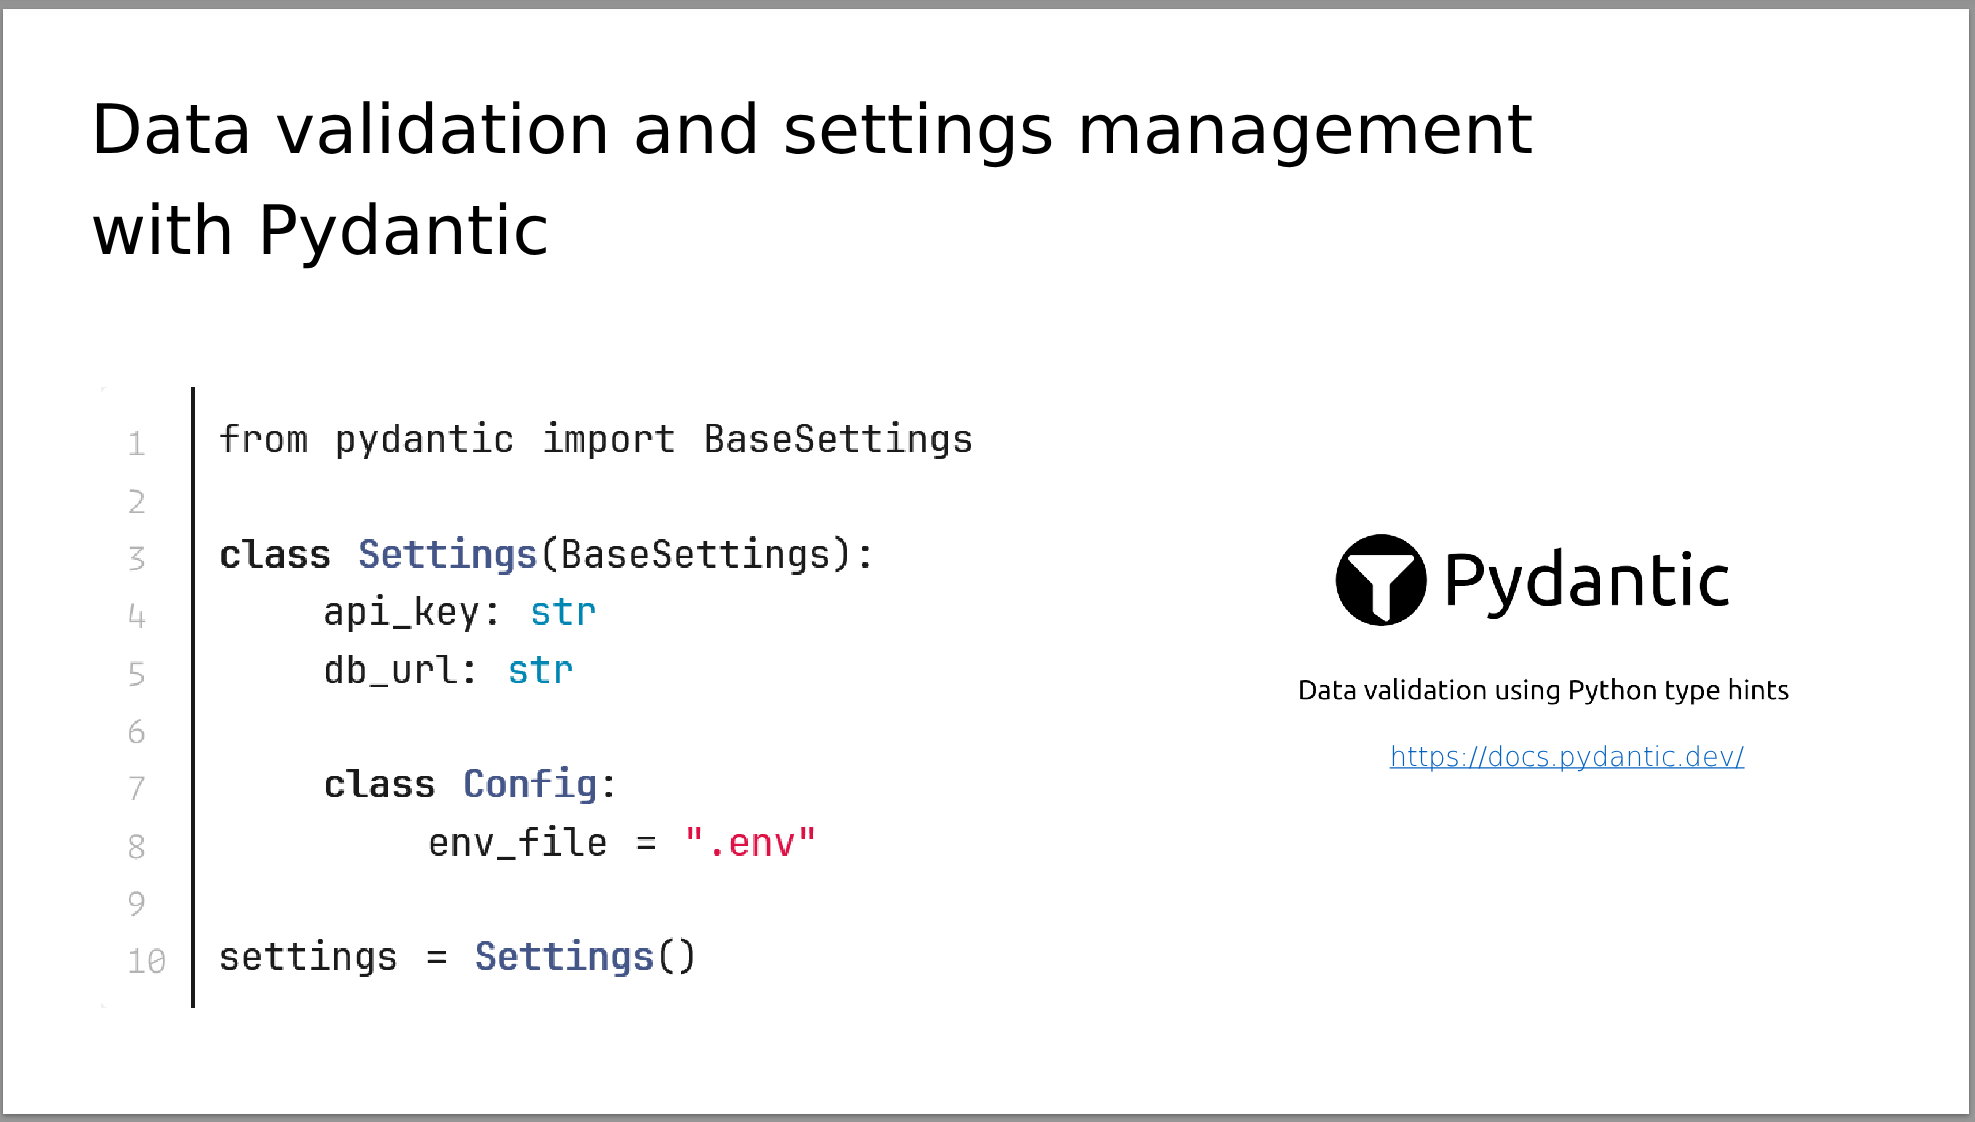Click line number 7 in code gutter
This screenshot has height=1122, width=1975.
137,789
